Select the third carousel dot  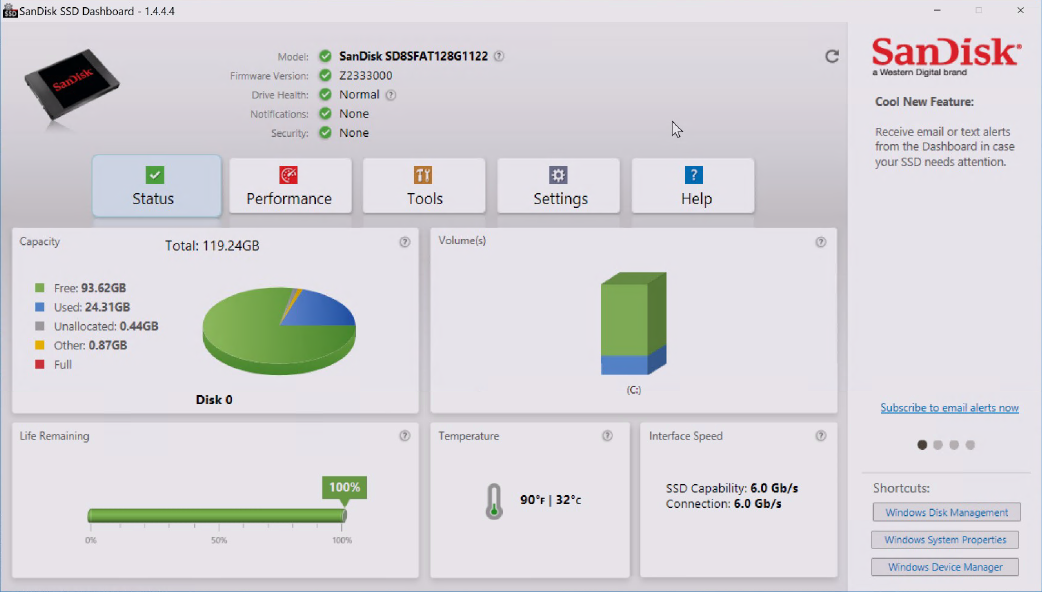coord(954,445)
